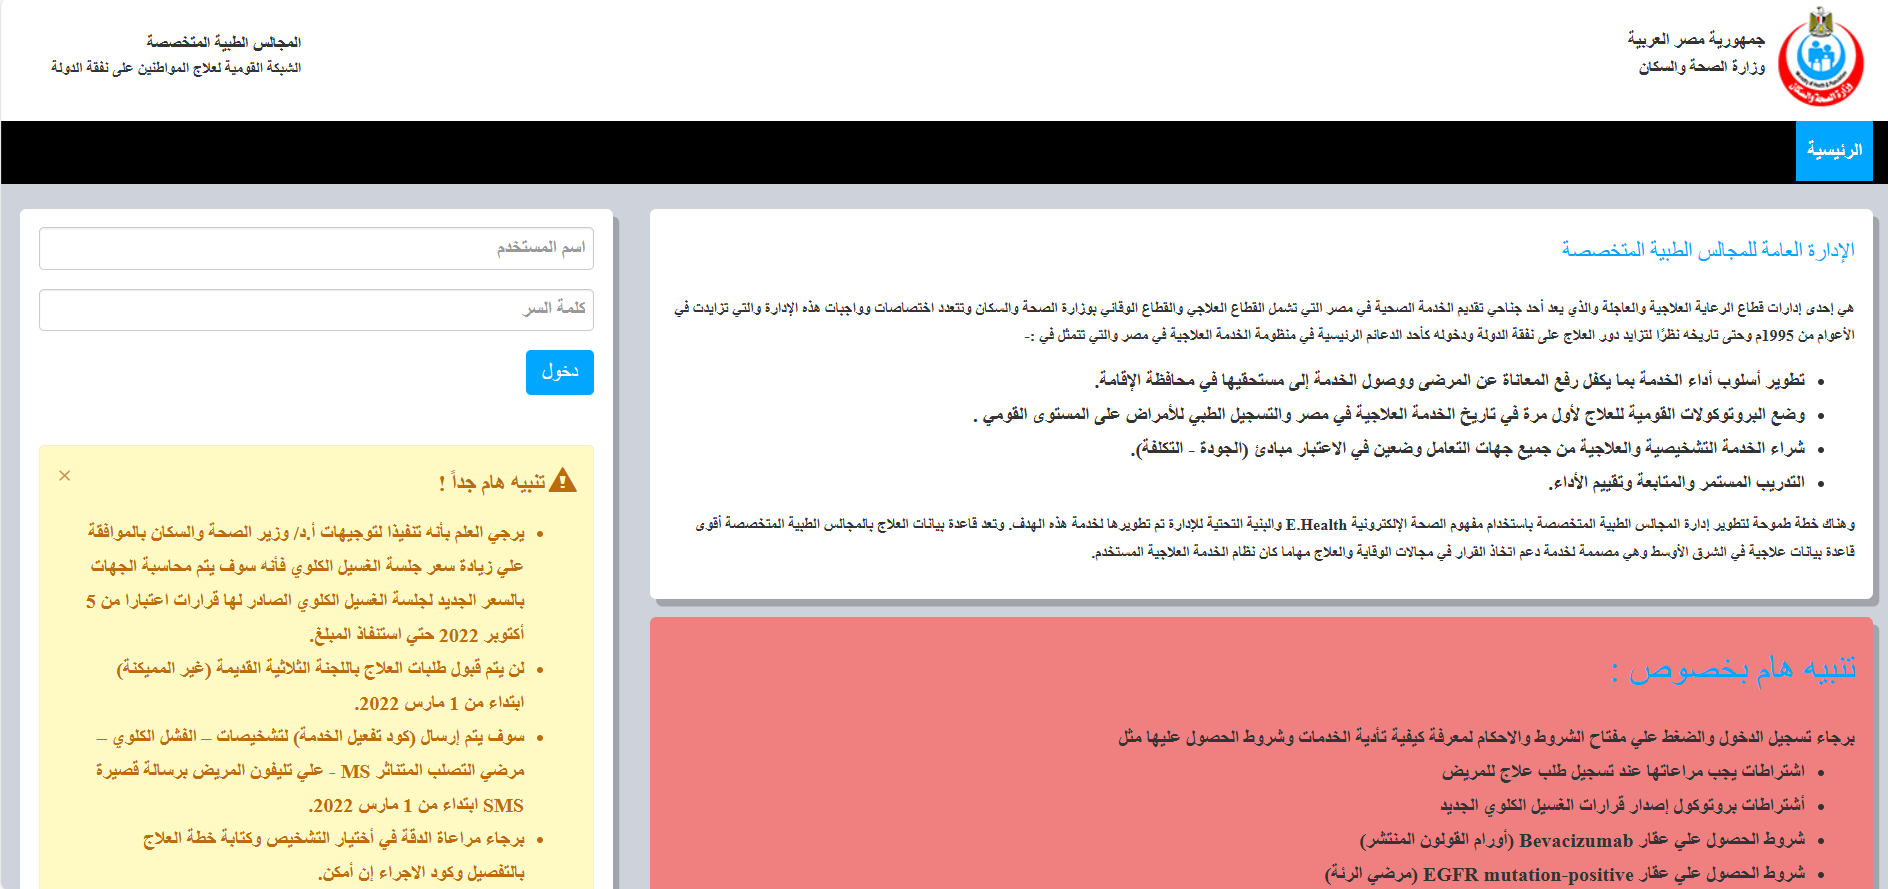
Task: Click the اسم المستخدم username field
Action: point(316,248)
